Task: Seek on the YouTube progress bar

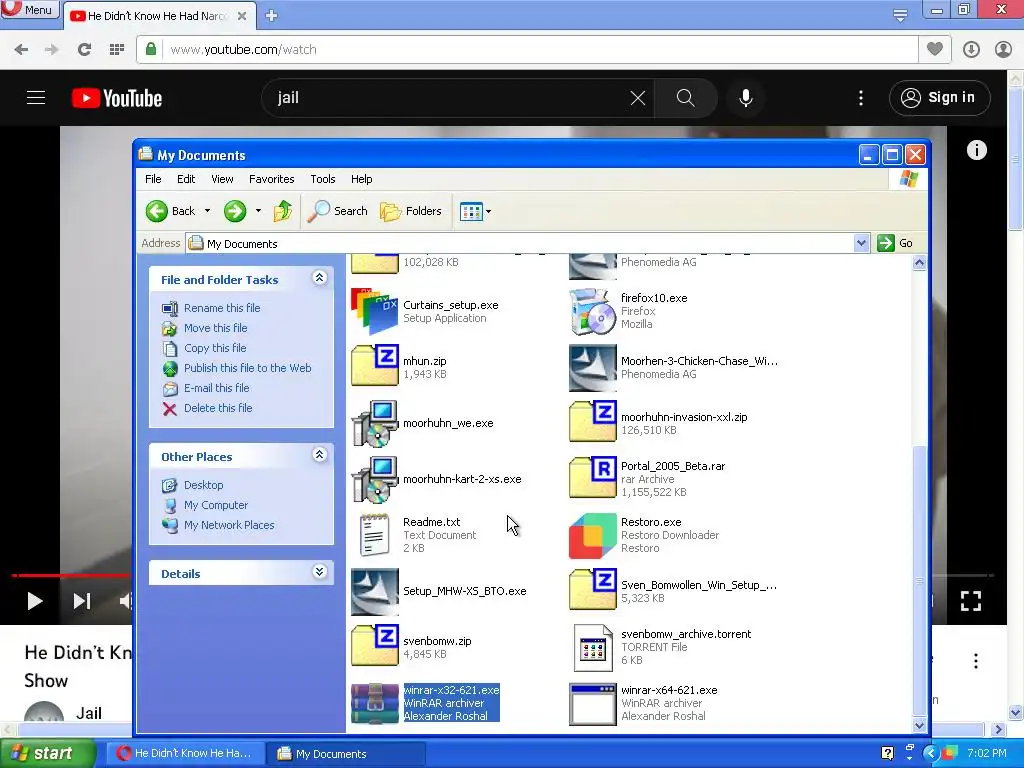Action: click(x=71, y=575)
